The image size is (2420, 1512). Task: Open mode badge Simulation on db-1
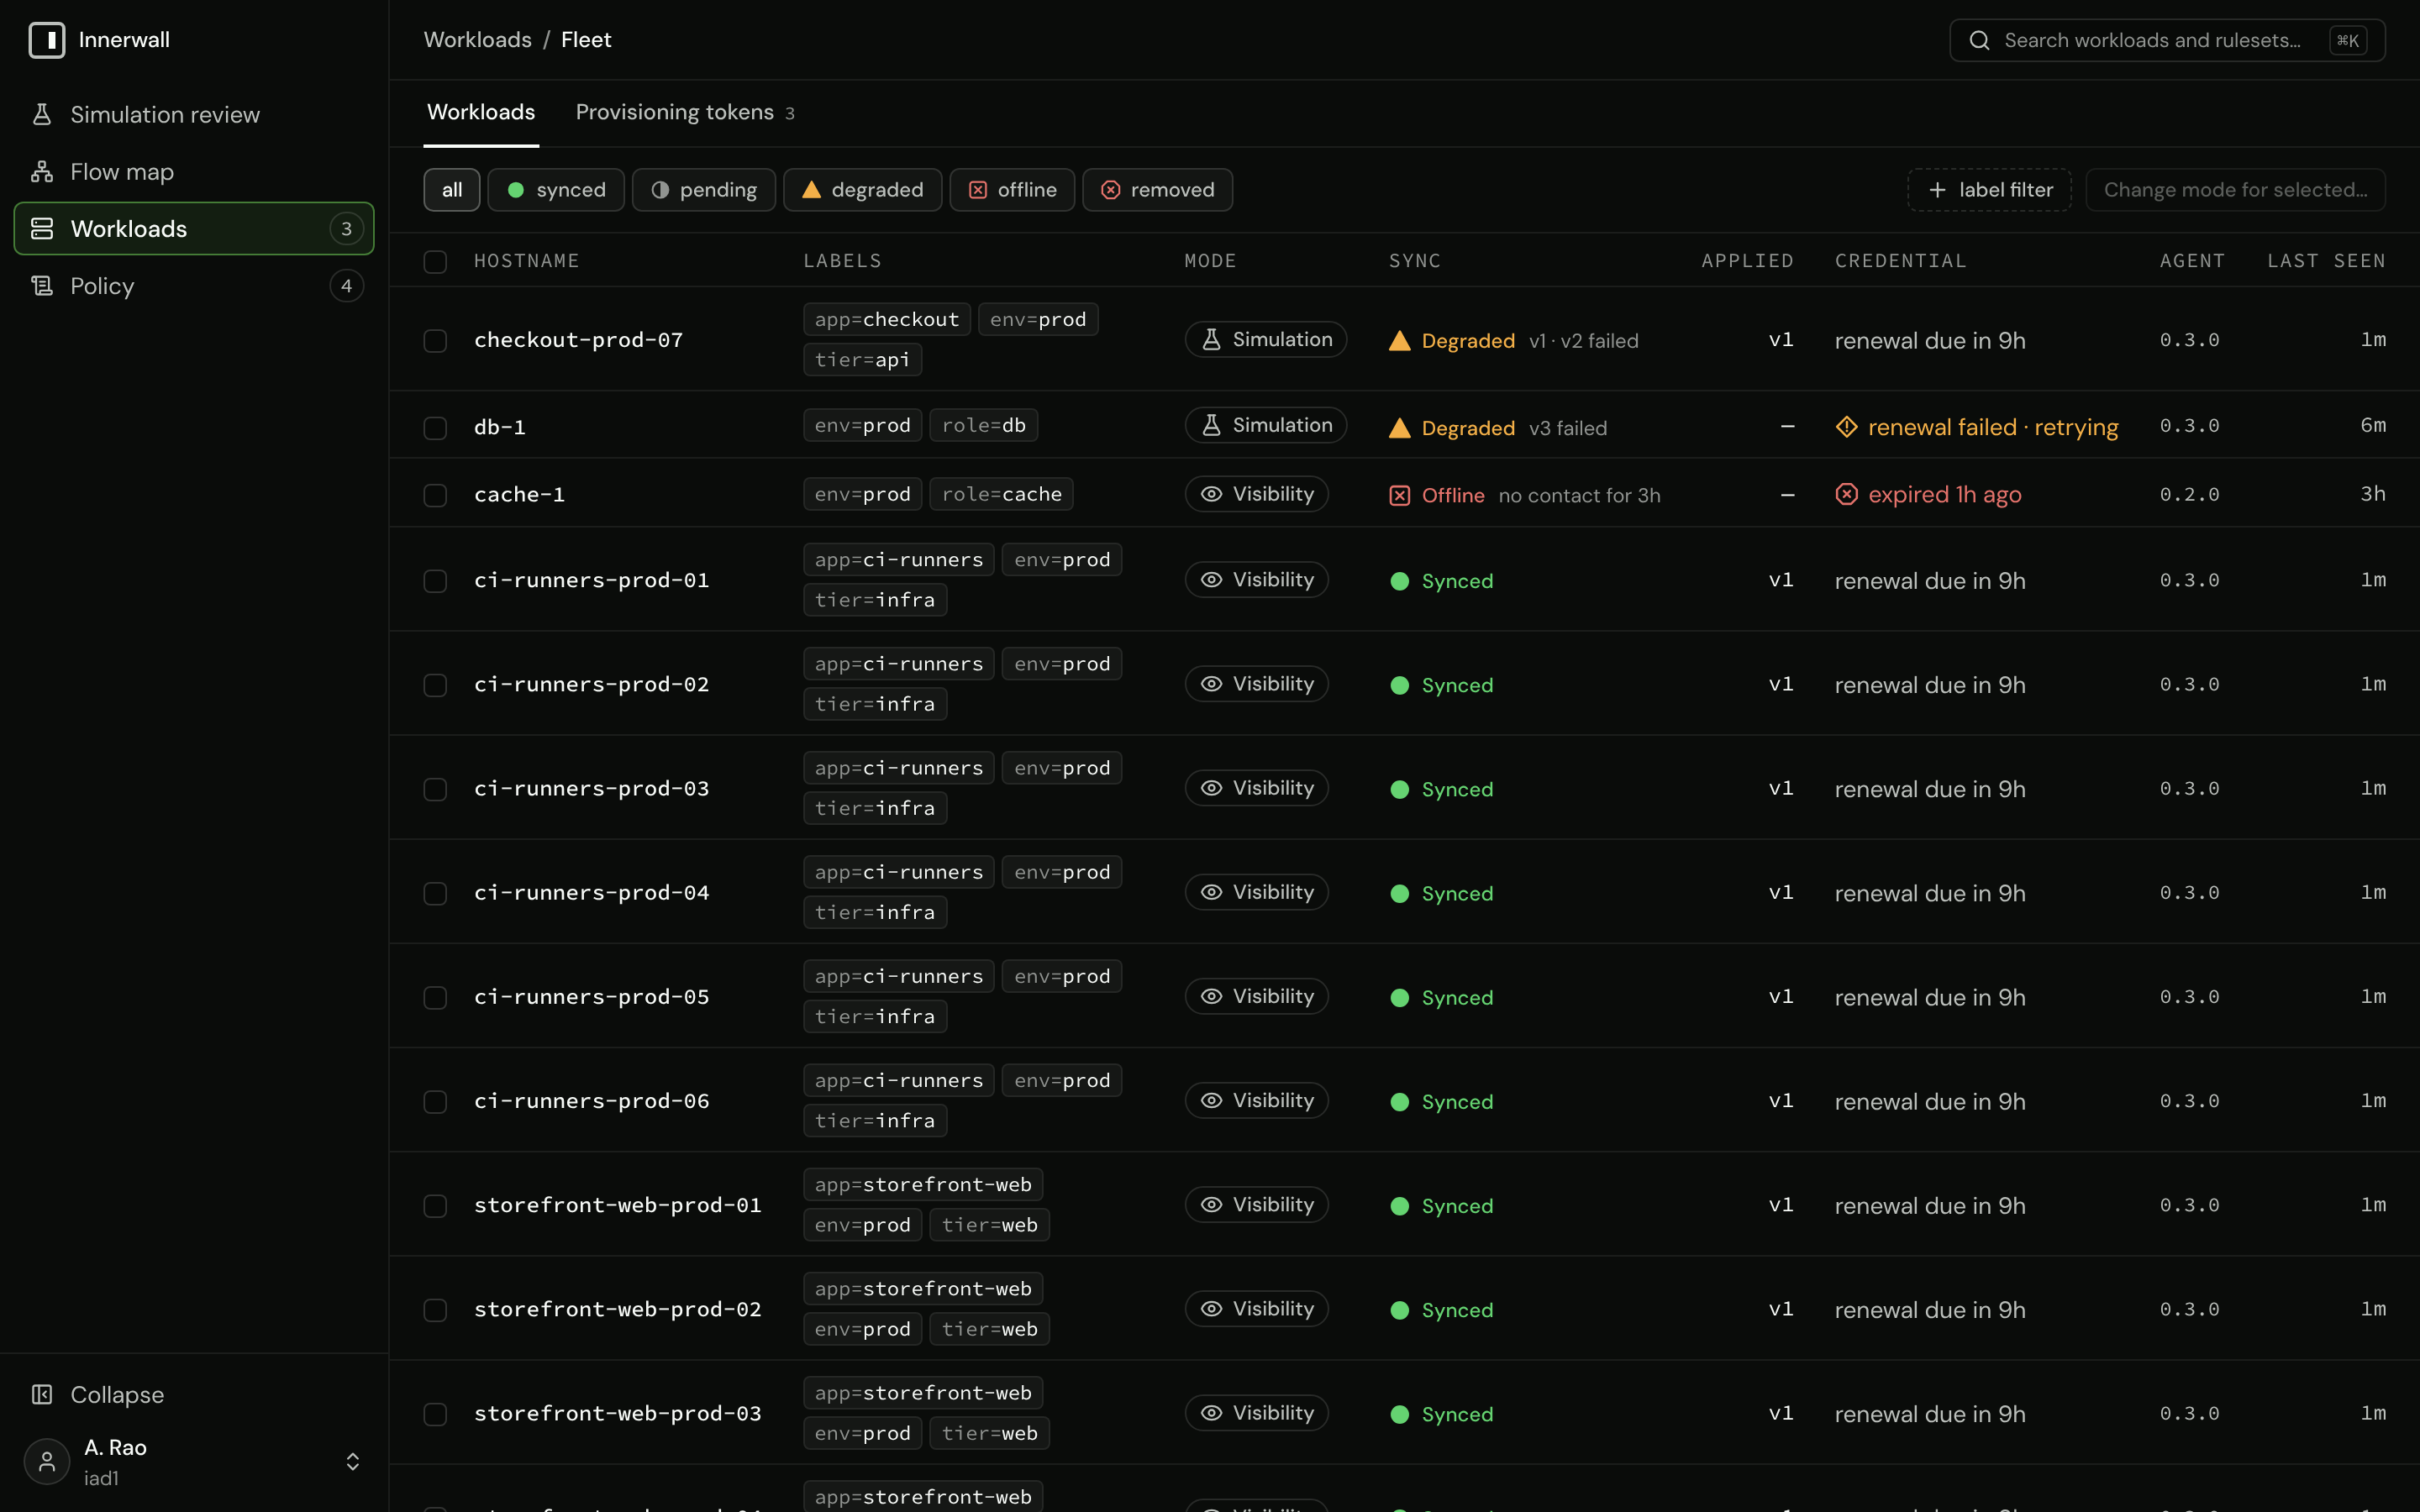1265,425
